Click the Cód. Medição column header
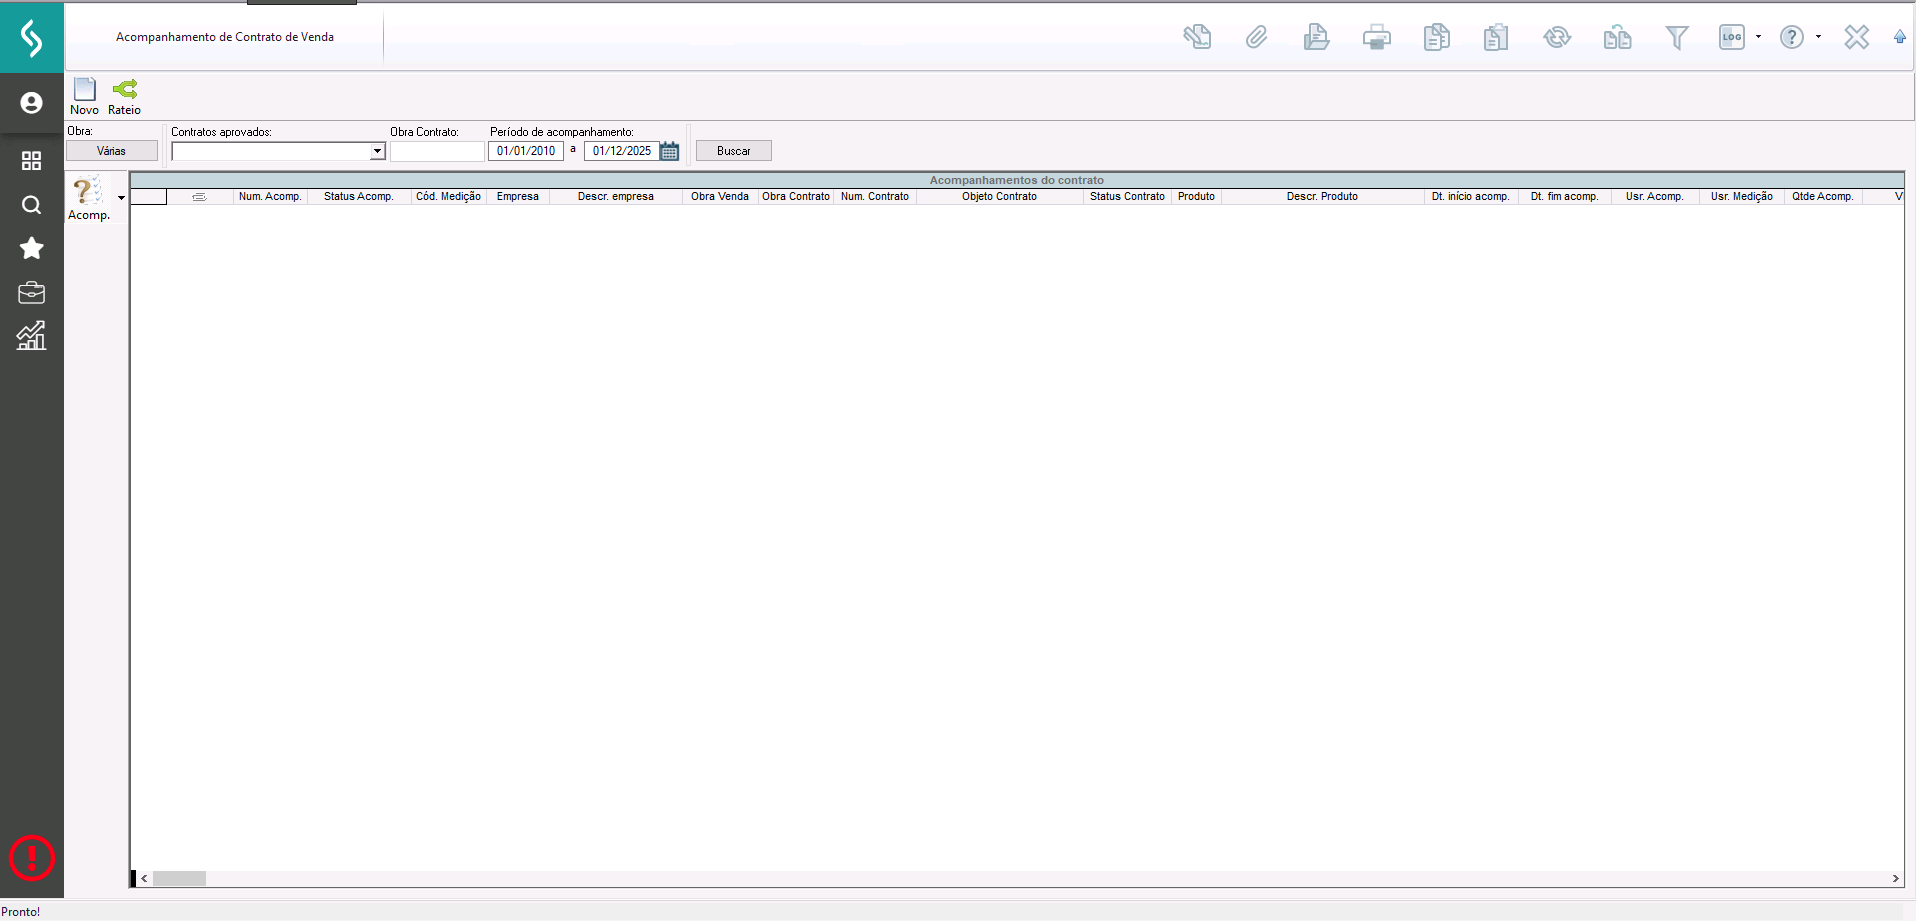The height and width of the screenshot is (921, 1916). click(x=449, y=197)
